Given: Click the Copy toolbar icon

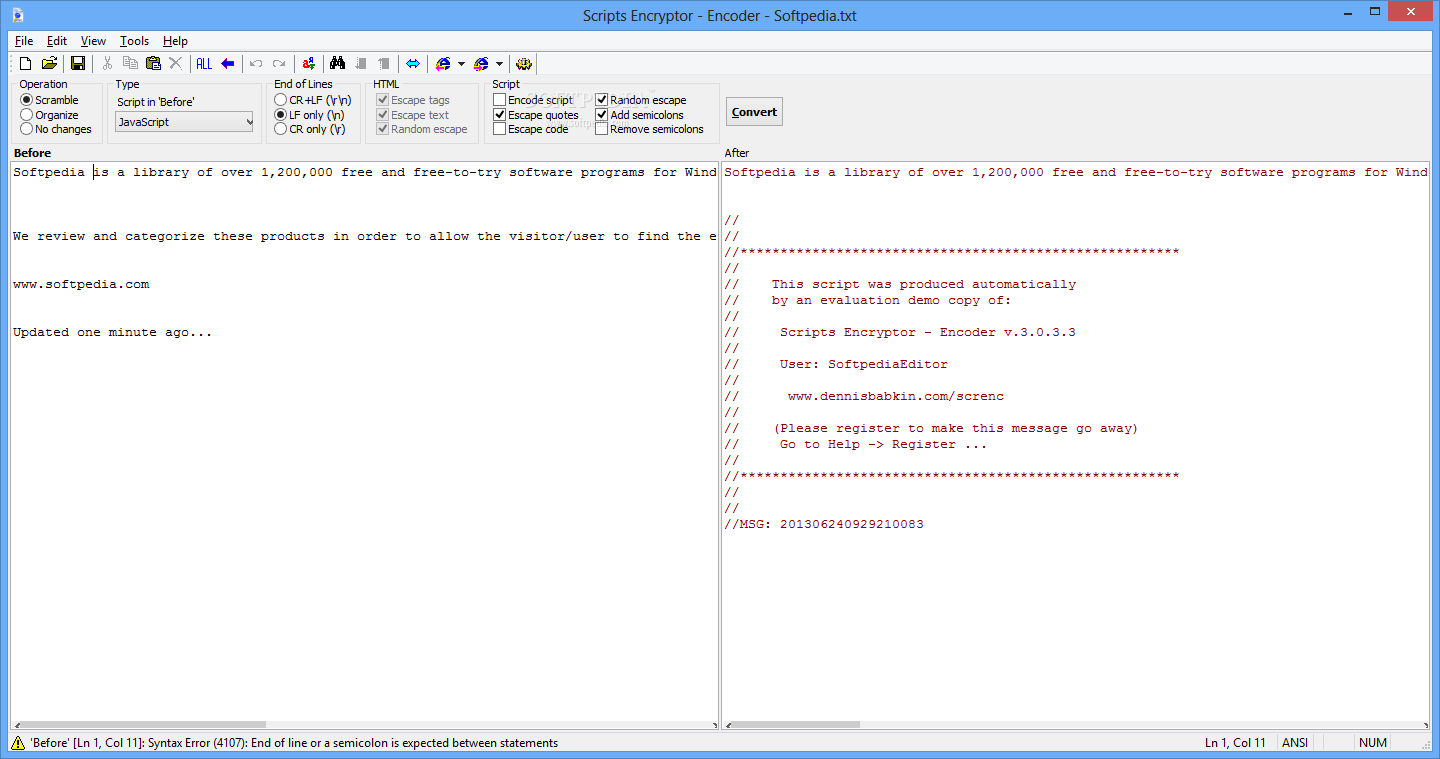Looking at the screenshot, I should click(x=130, y=63).
